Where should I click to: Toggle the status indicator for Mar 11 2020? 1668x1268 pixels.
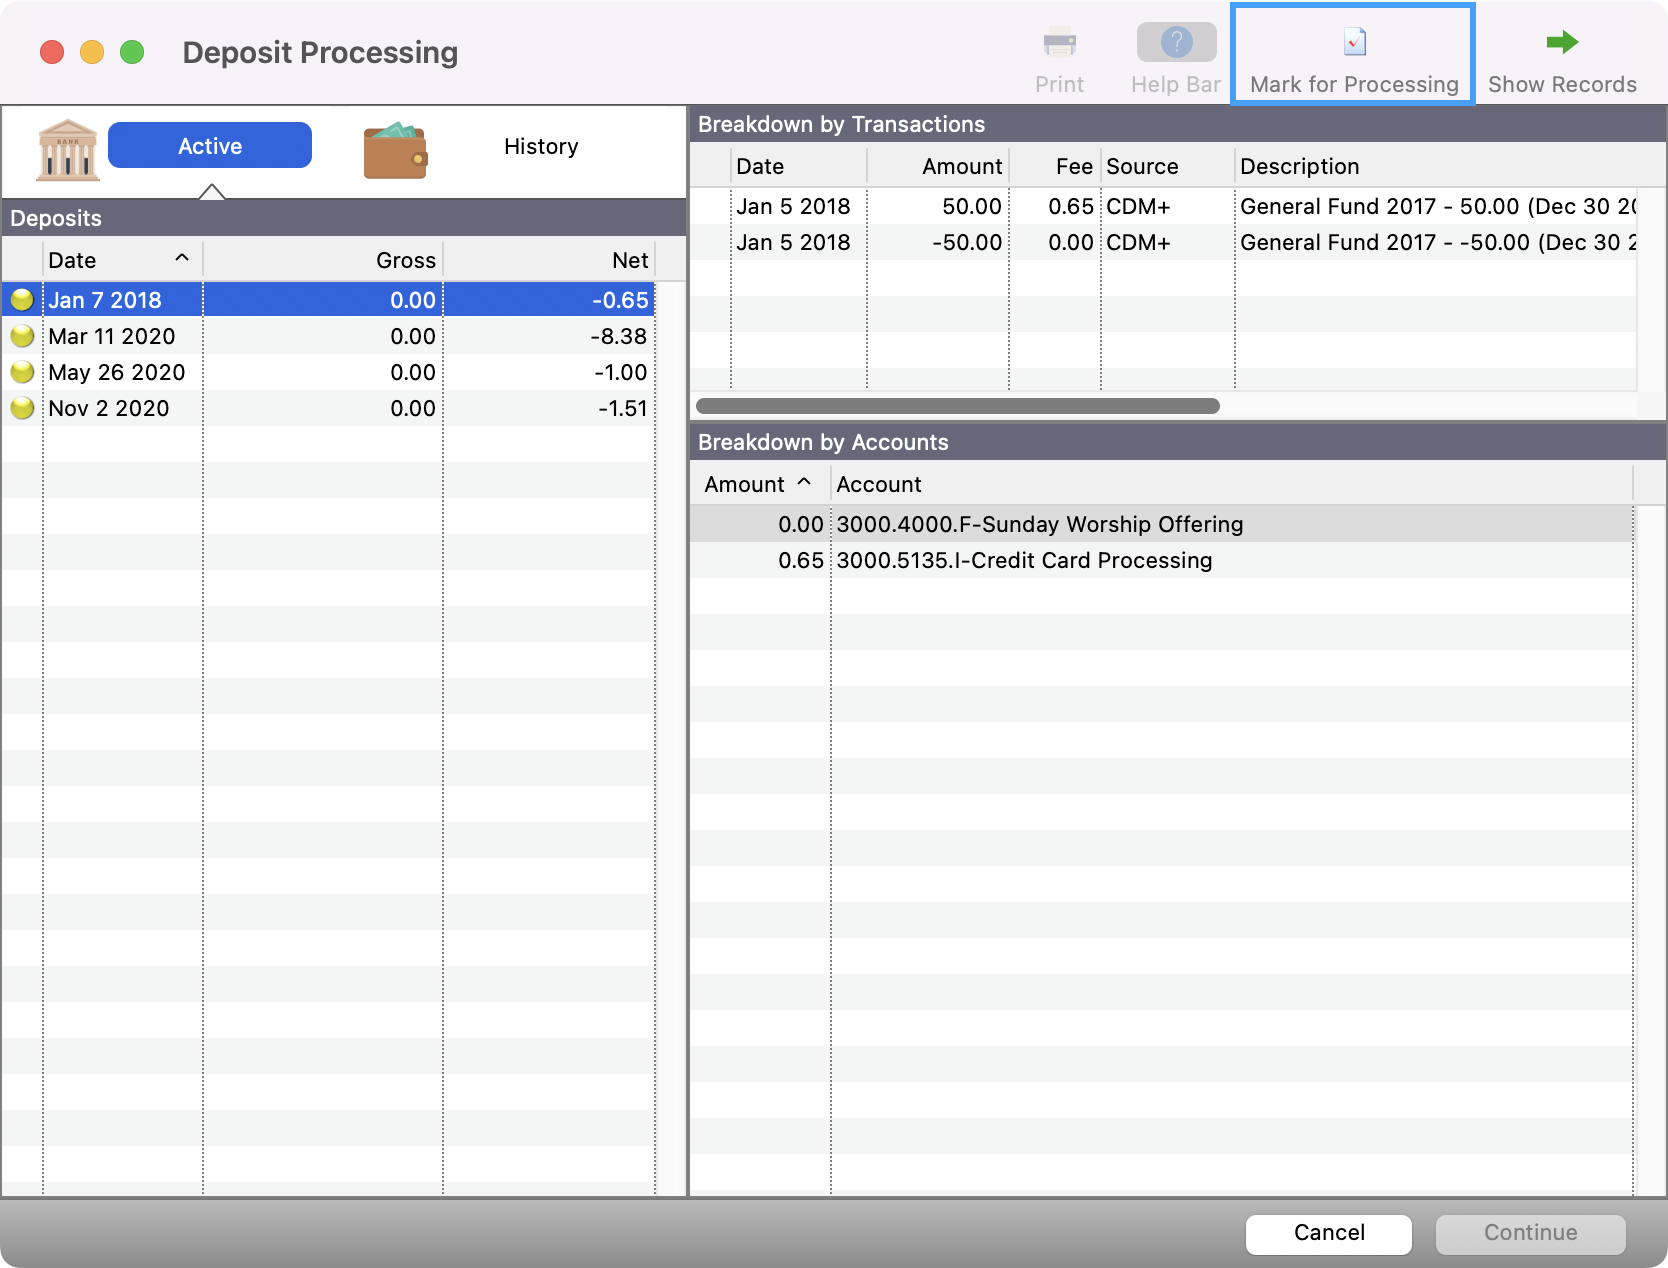coord(22,336)
